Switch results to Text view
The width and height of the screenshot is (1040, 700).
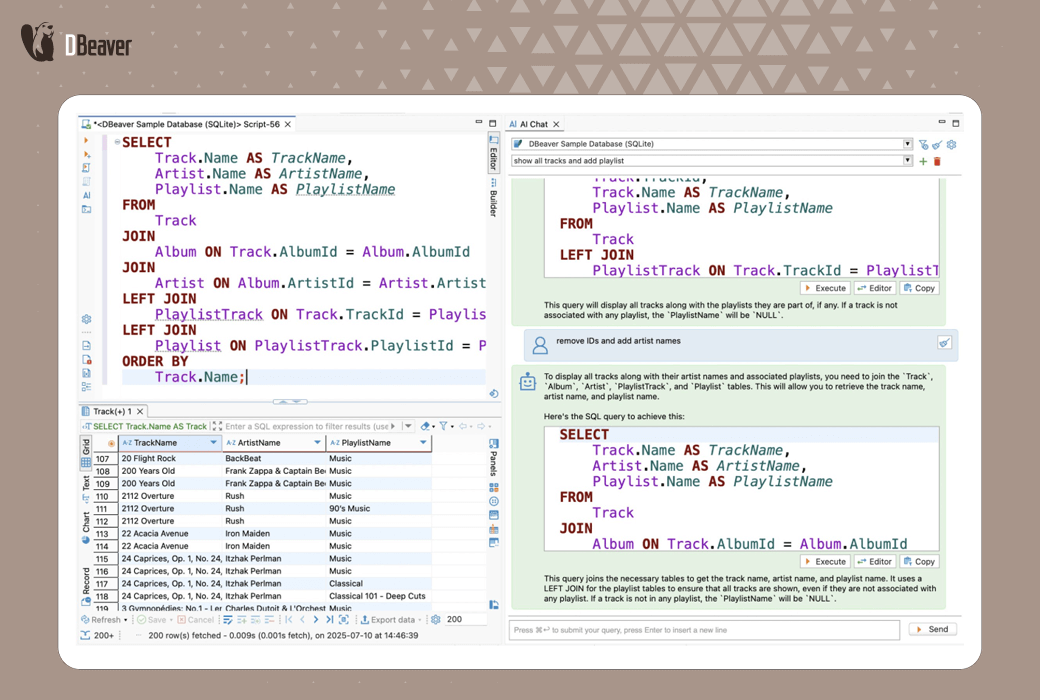coord(86,484)
